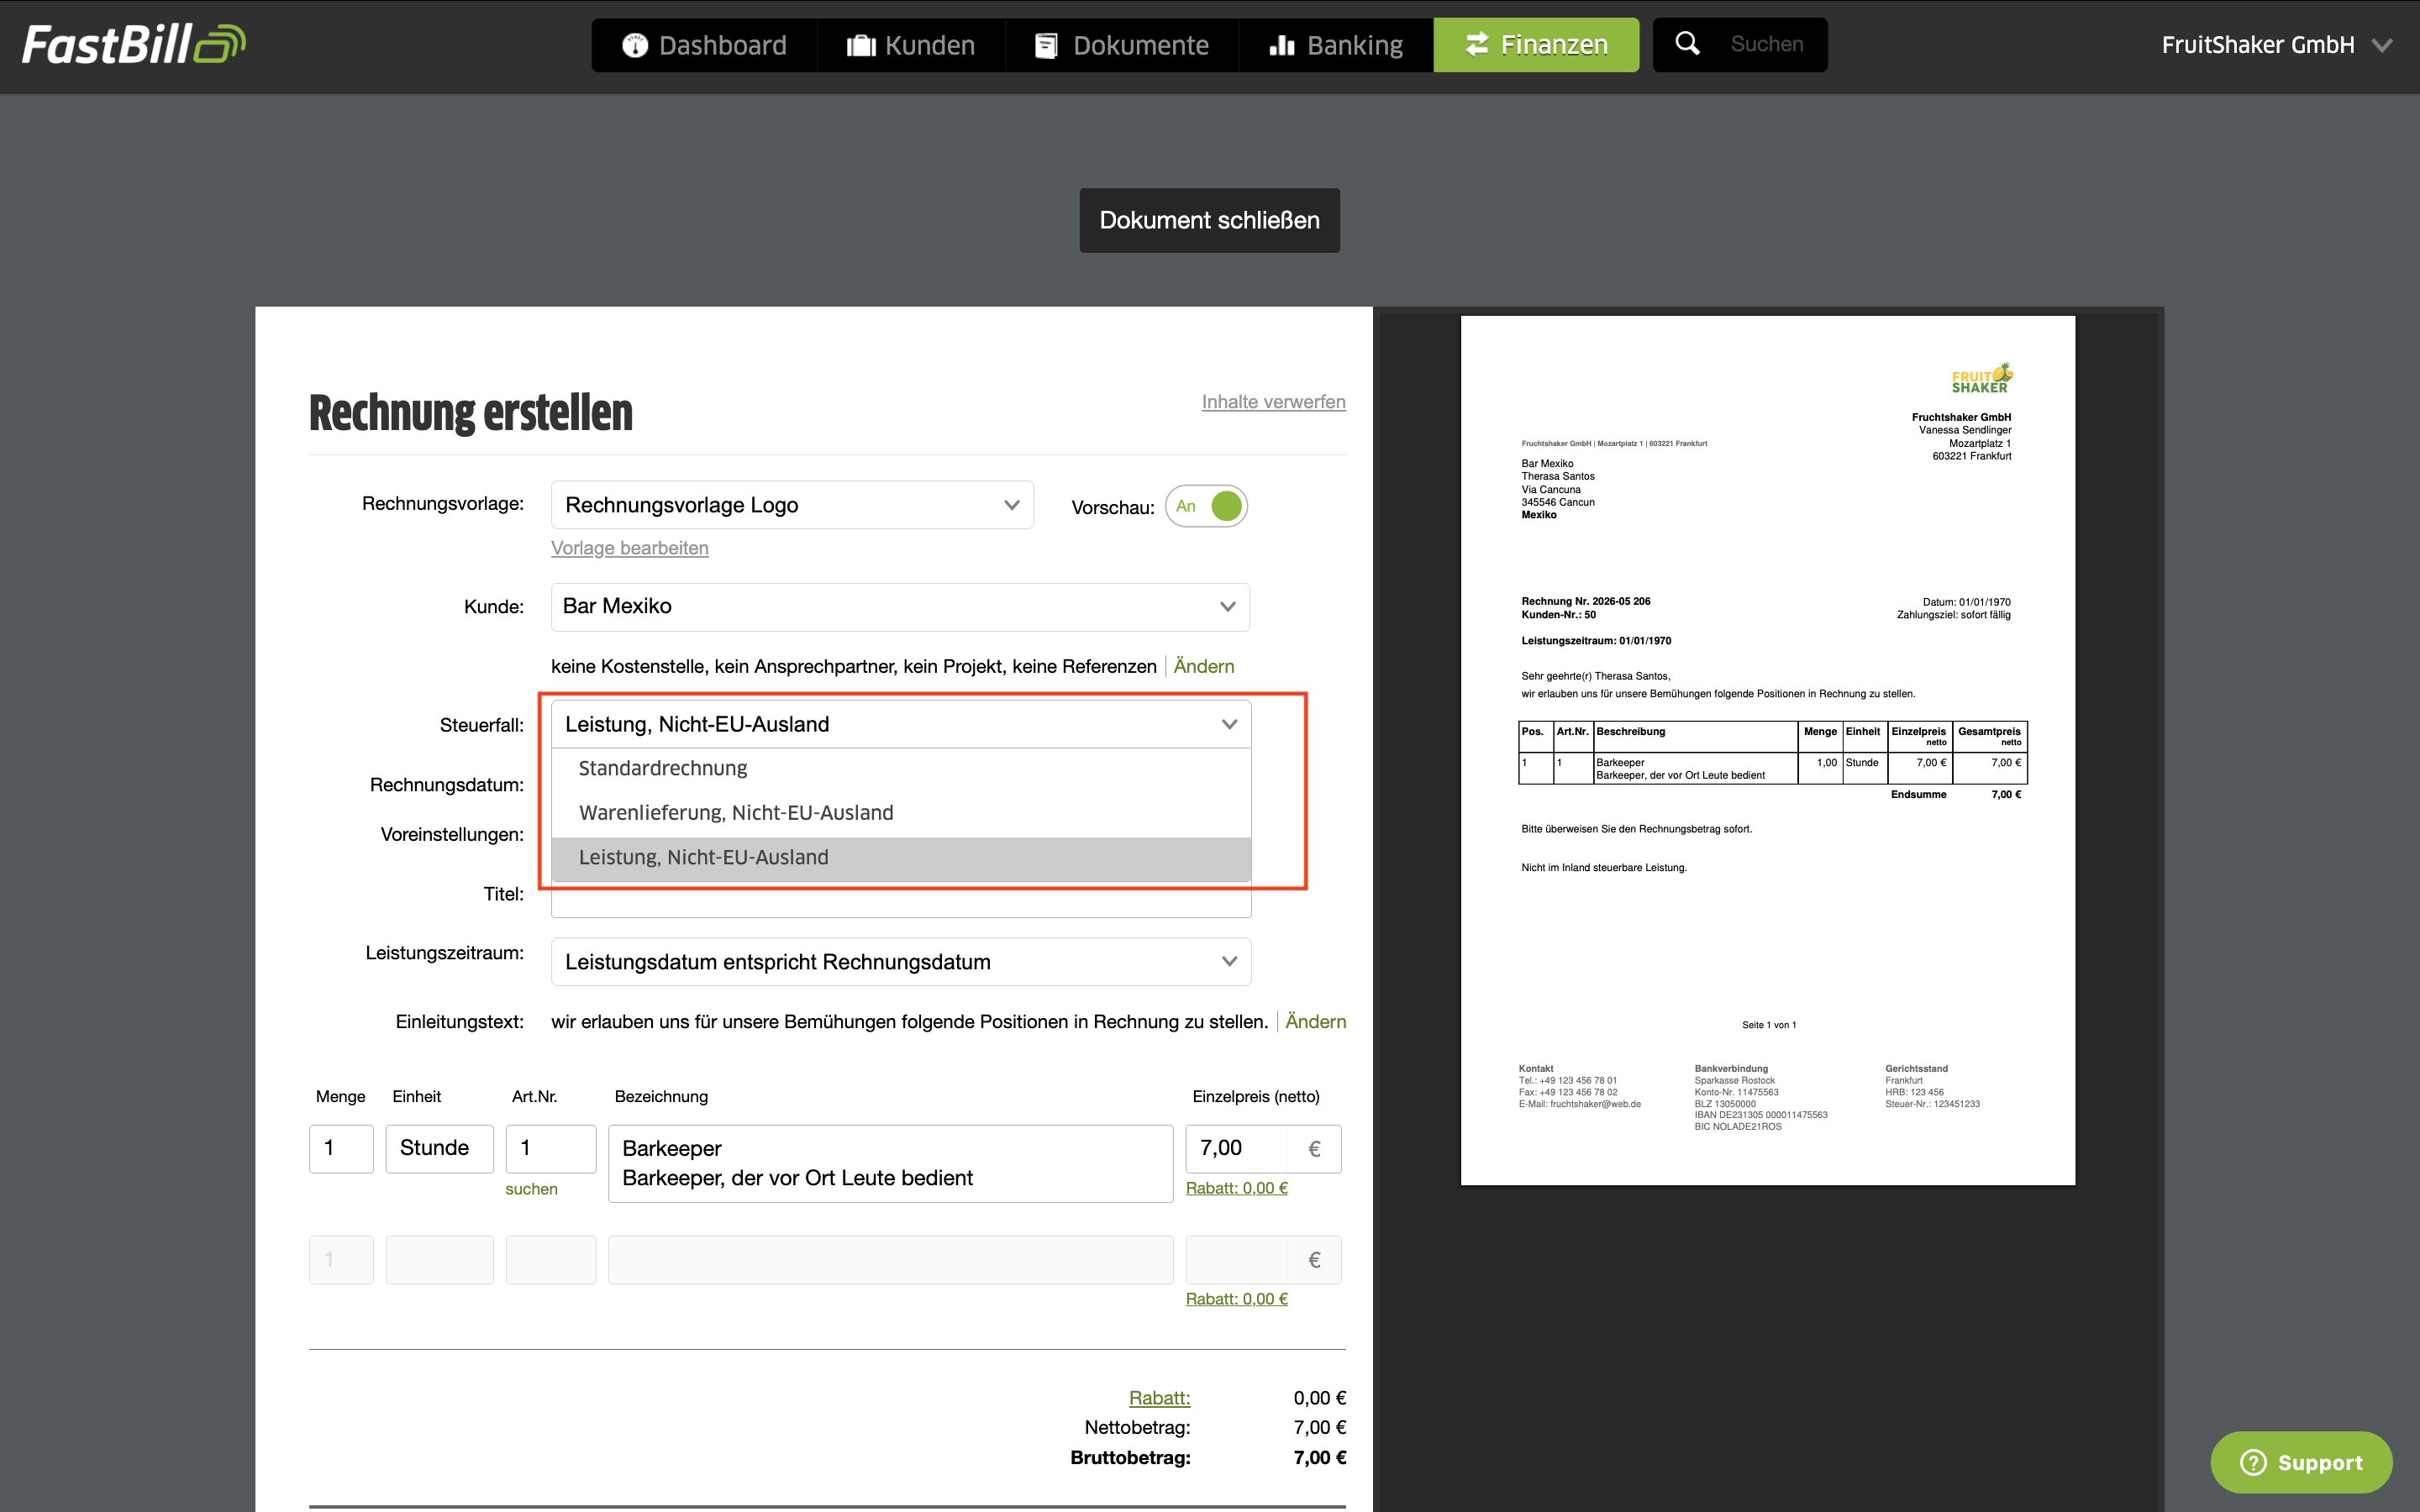This screenshot has width=2420, height=1512.
Task: Click the FastBill logo
Action: pyautogui.click(x=134, y=44)
